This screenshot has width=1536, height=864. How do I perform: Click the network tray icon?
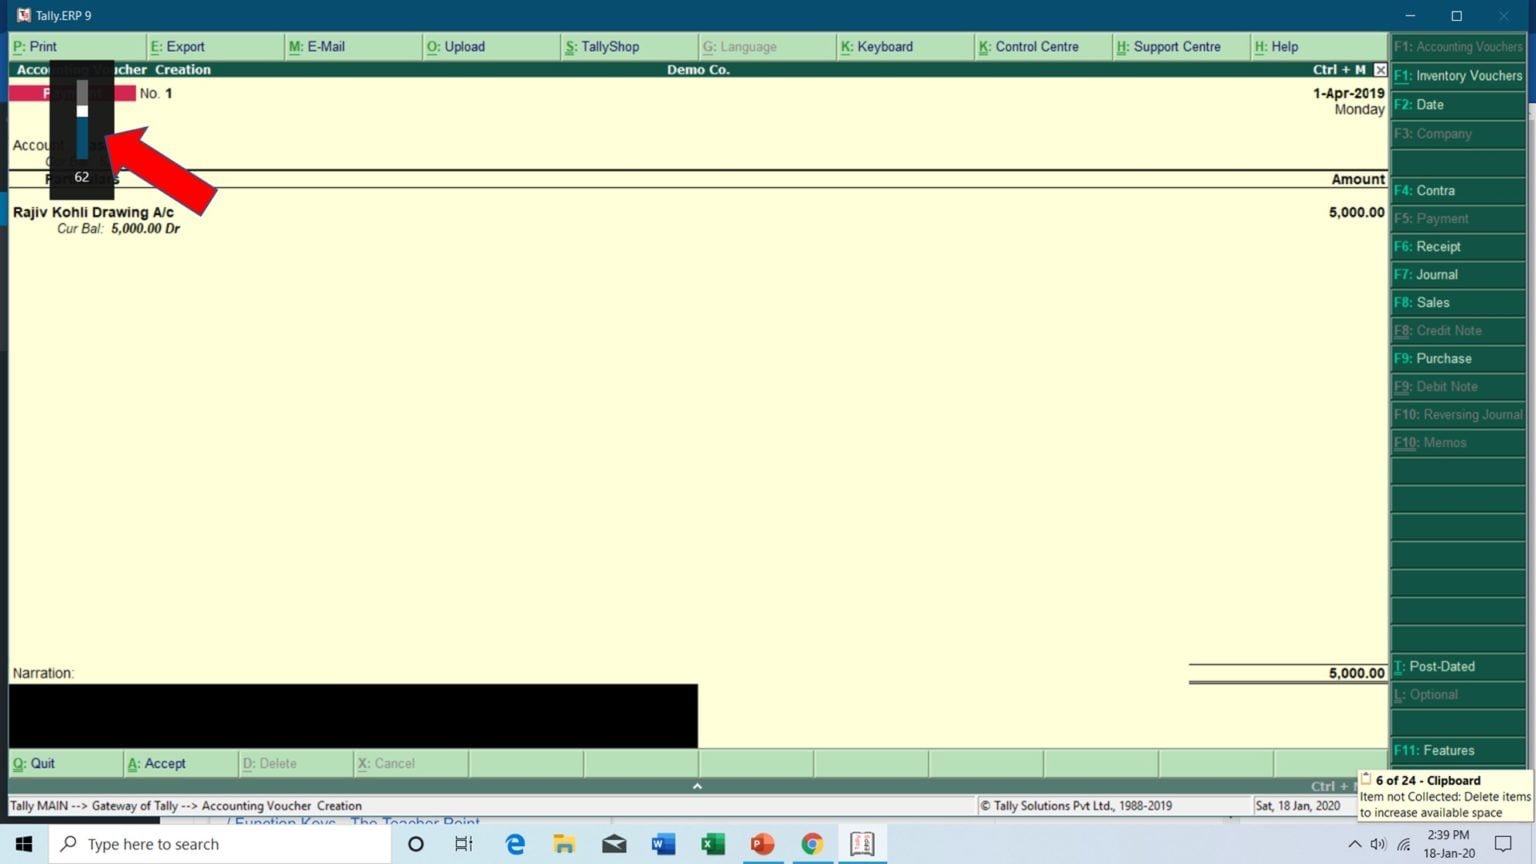[x=1403, y=844]
